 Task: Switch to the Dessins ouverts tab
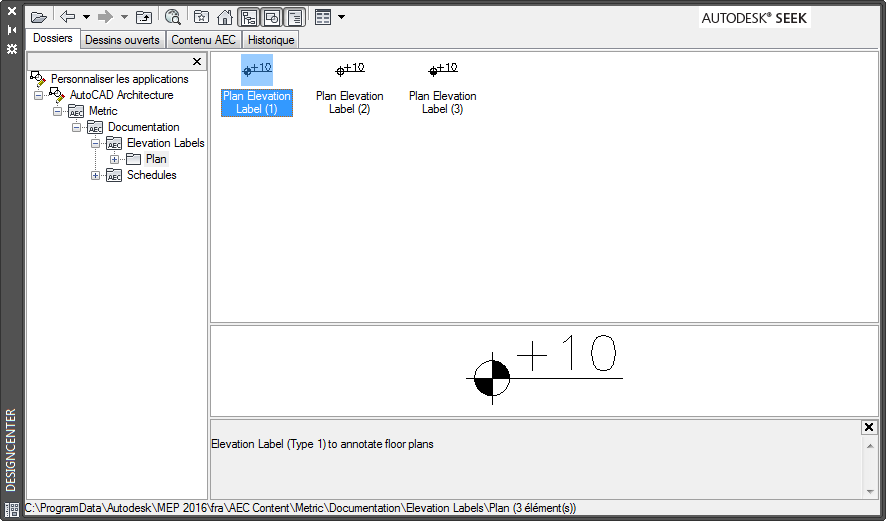(x=122, y=40)
